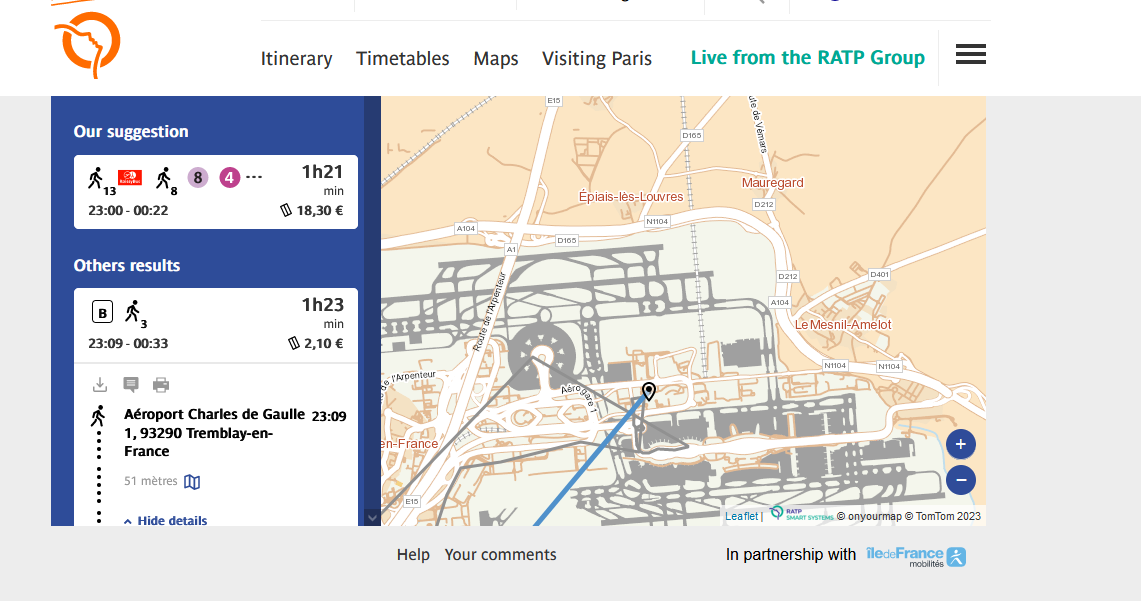The height and width of the screenshot is (601, 1141).
Task: Click the onyourmap © TomTom 2023 attribution
Action: (909, 516)
